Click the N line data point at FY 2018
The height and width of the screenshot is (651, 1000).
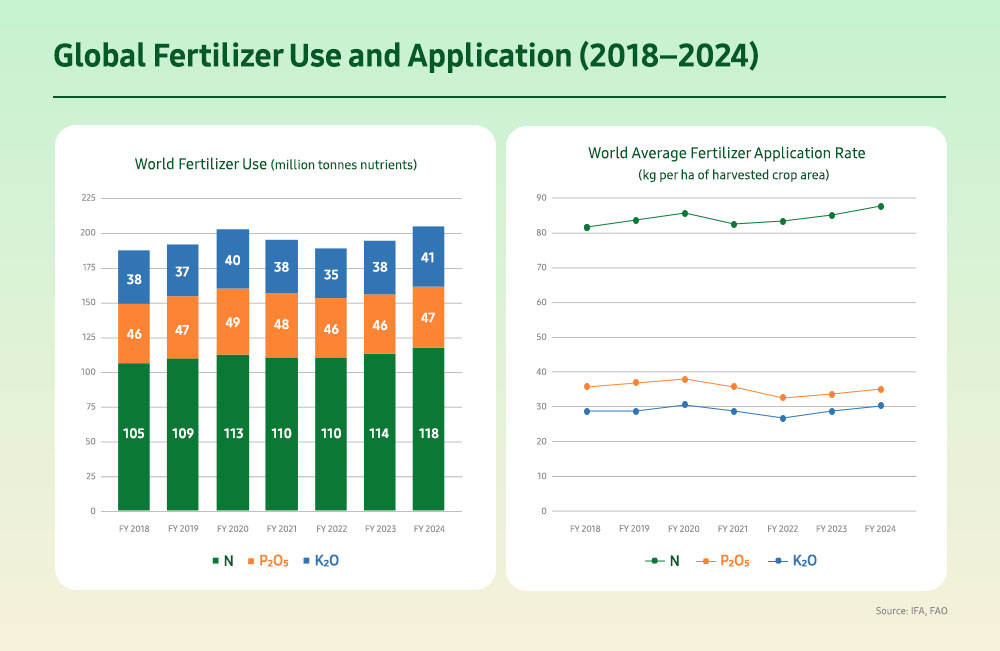click(x=586, y=227)
